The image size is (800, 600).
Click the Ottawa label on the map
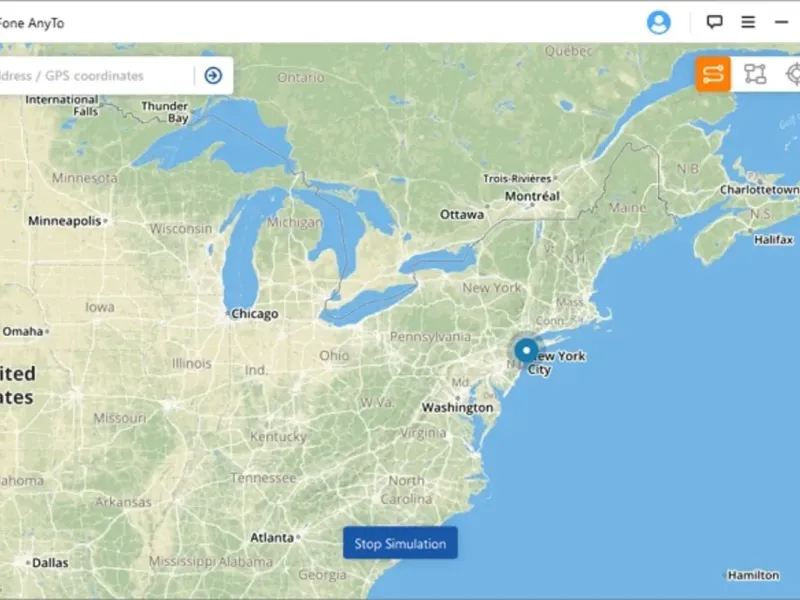[x=462, y=214]
